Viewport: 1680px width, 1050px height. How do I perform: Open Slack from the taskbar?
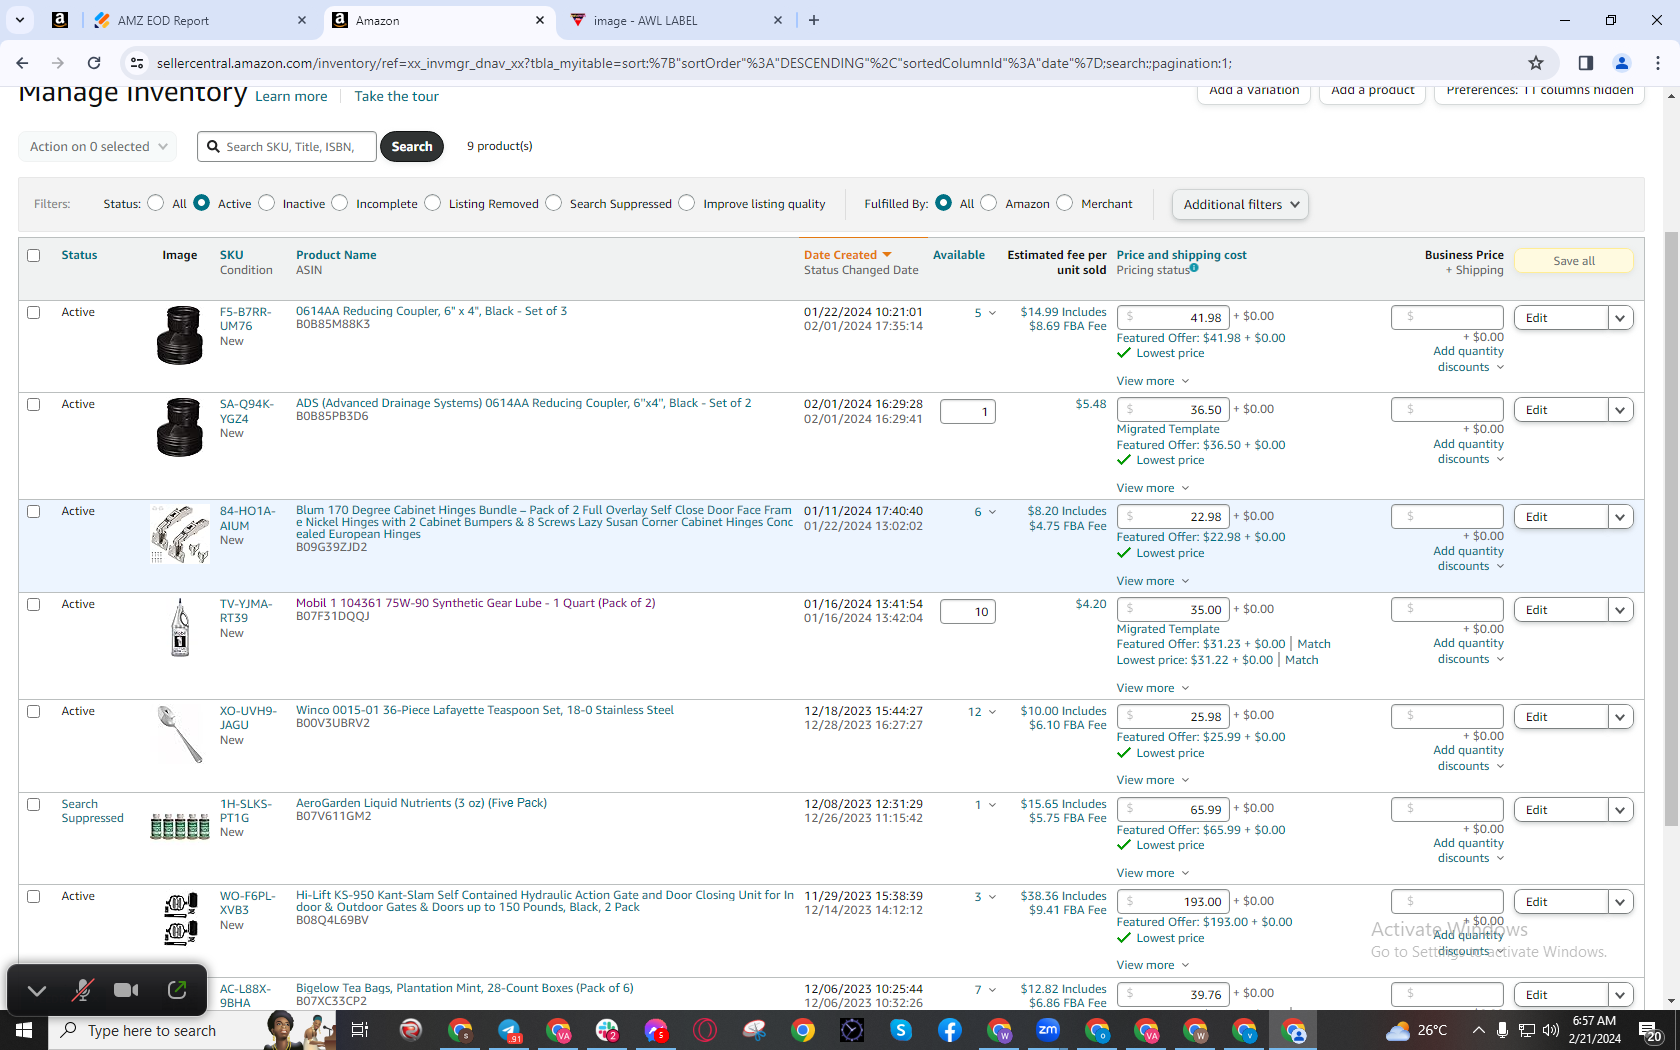pos(607,1030)
